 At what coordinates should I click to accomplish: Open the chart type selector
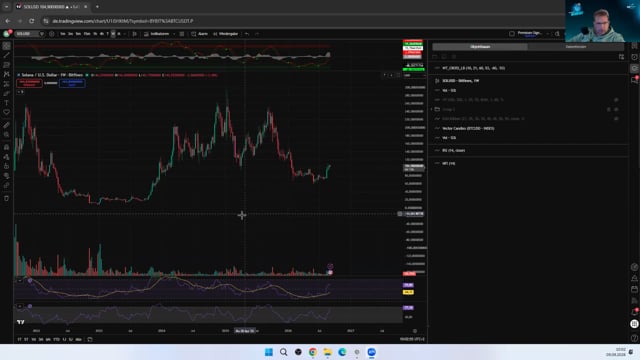(x=134, y=34)
